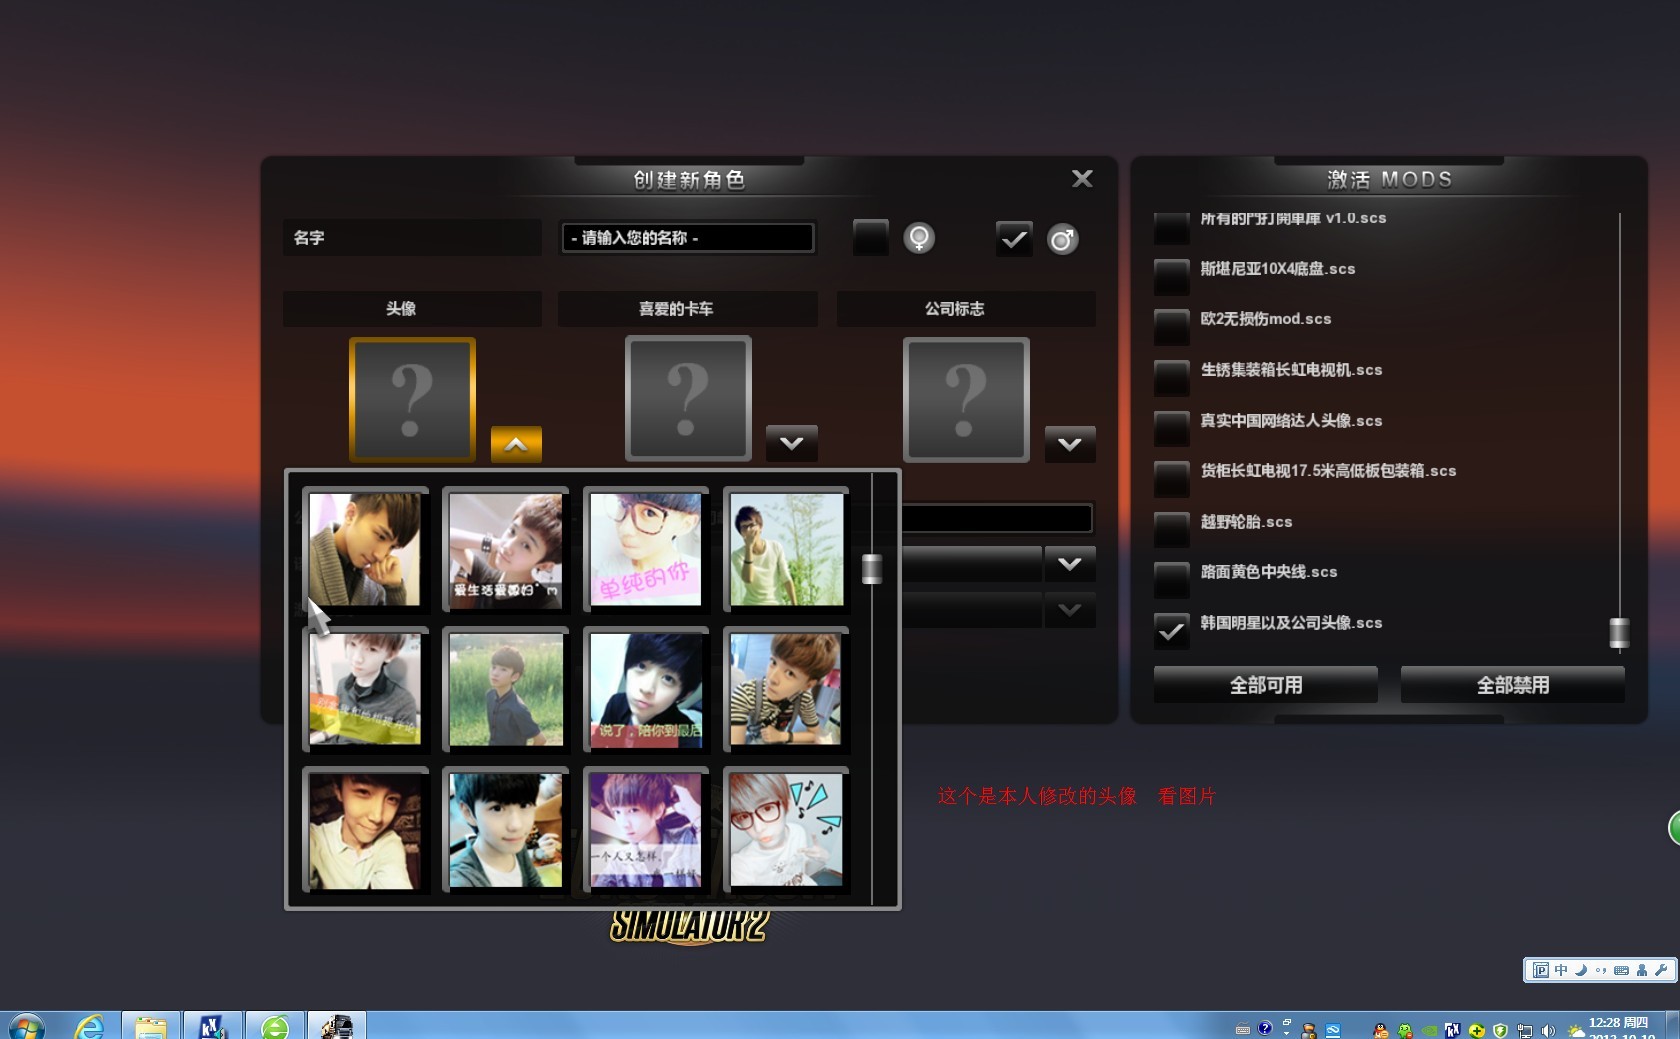Expand the company logo dropdown
Viewport: 1680px width, 1039px height.
(x=1069, y=443)
